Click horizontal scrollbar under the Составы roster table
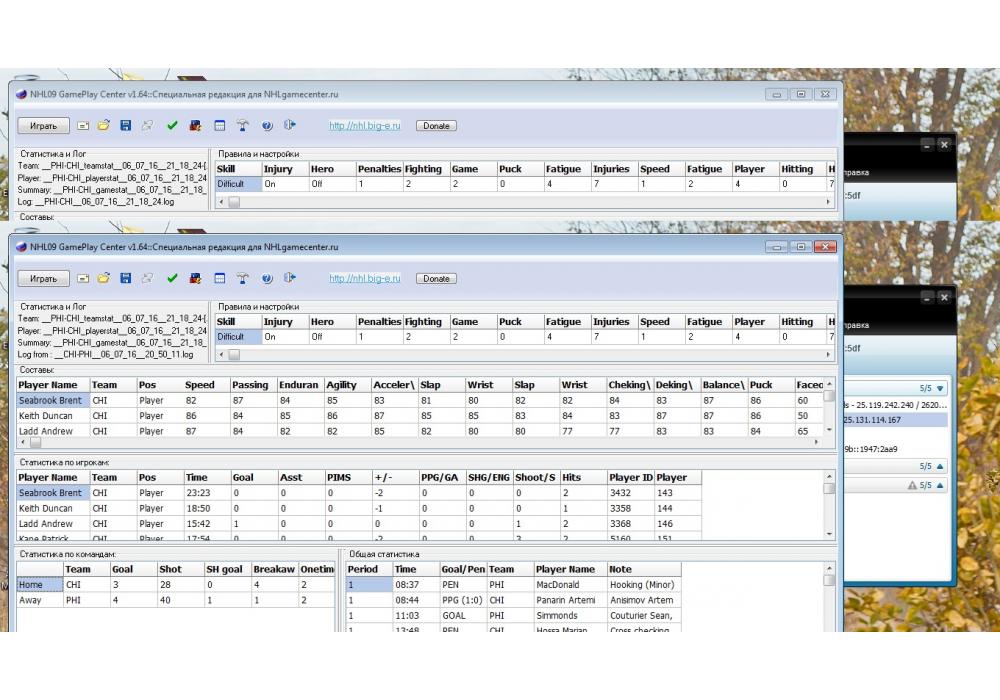Image resolution: width=1000 pixels, height=700 pixels. click(420, 441)
